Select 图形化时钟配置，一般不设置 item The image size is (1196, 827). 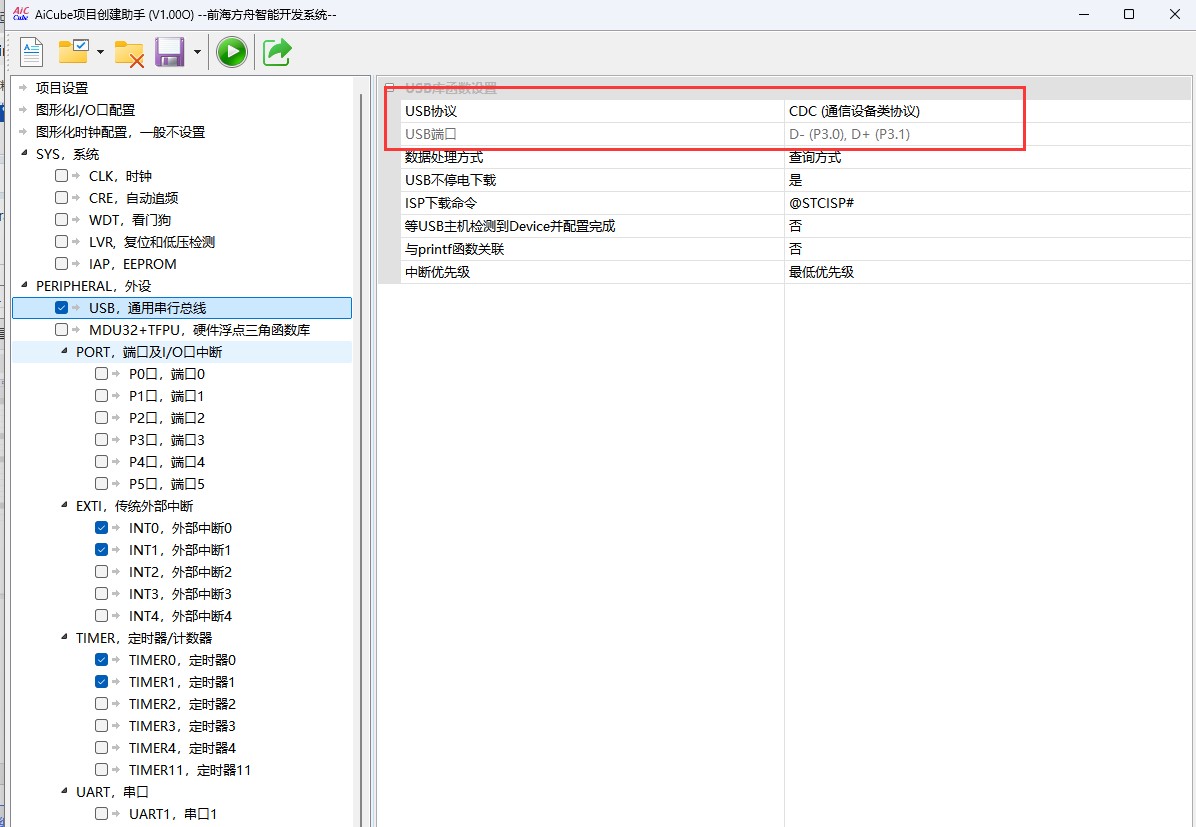coord(121,132)
